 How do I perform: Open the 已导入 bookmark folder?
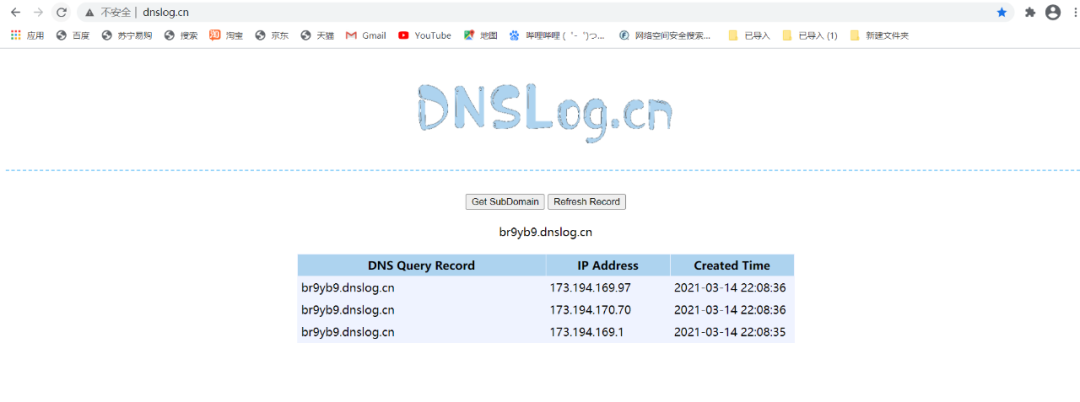click(x=749, y=35)
